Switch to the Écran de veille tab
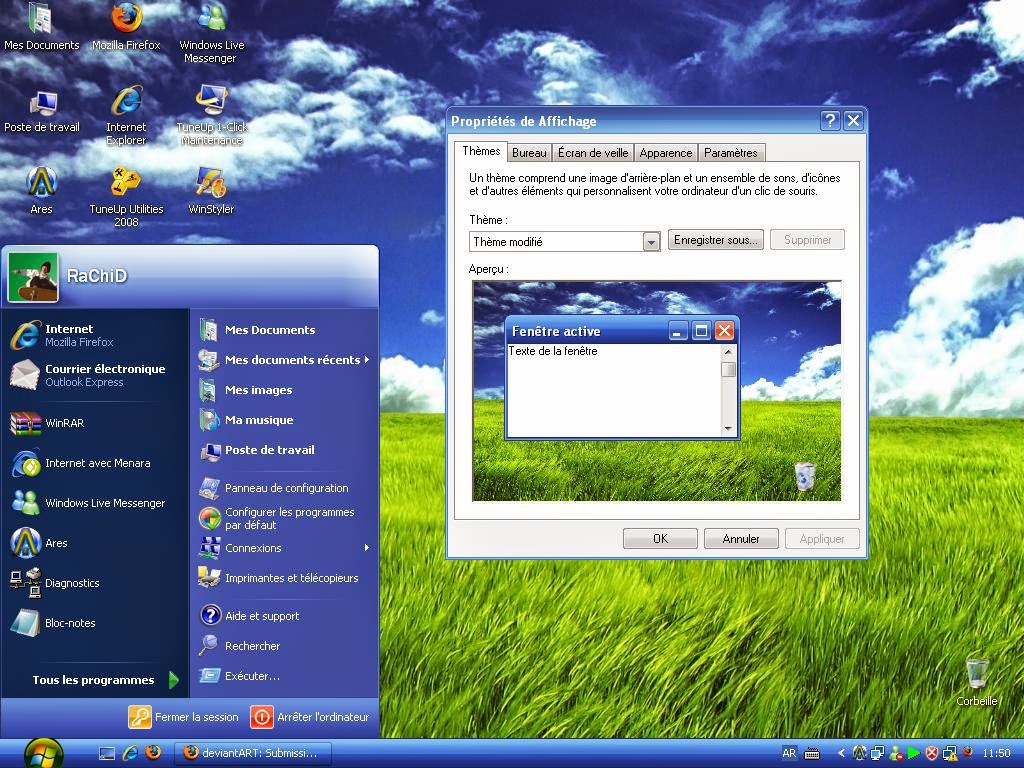Screen dimensions: 1024x768 click(x=593, y=153)
